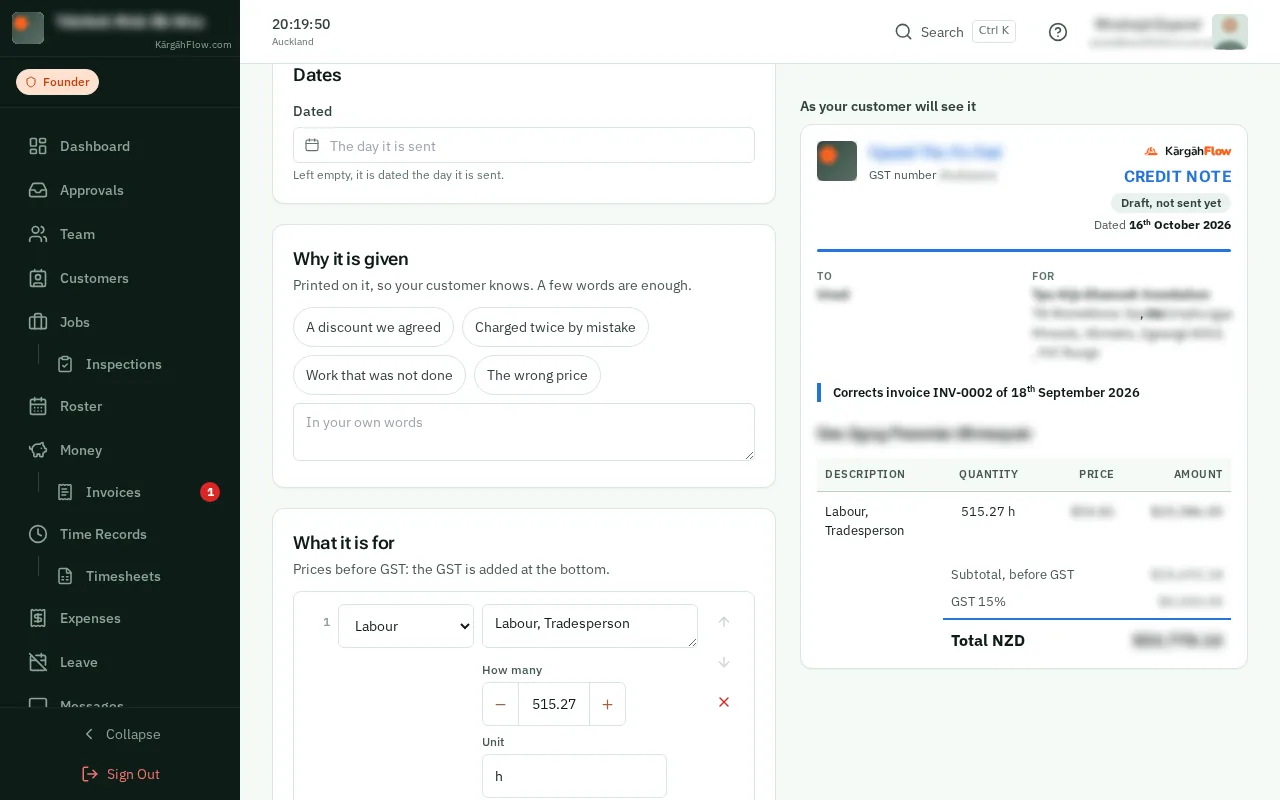Viewport: 1280px width, 800px height.
Task: Click the Expenses receipt icon
Action: pos(38,618)
